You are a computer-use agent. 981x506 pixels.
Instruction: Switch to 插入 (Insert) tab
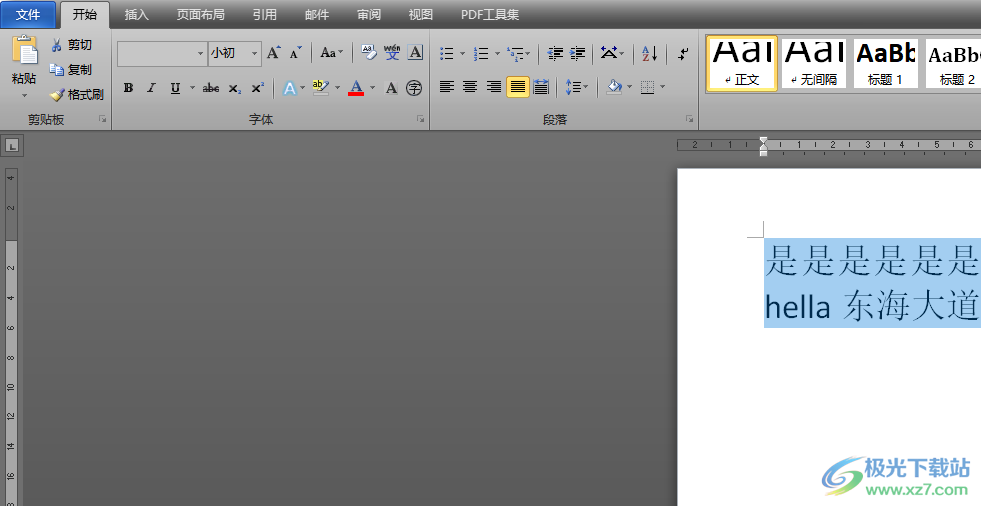tap(136, 14)
